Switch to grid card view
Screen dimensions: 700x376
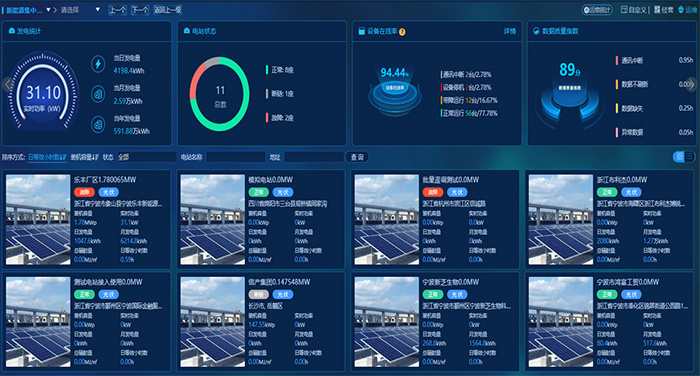(679, 156)
